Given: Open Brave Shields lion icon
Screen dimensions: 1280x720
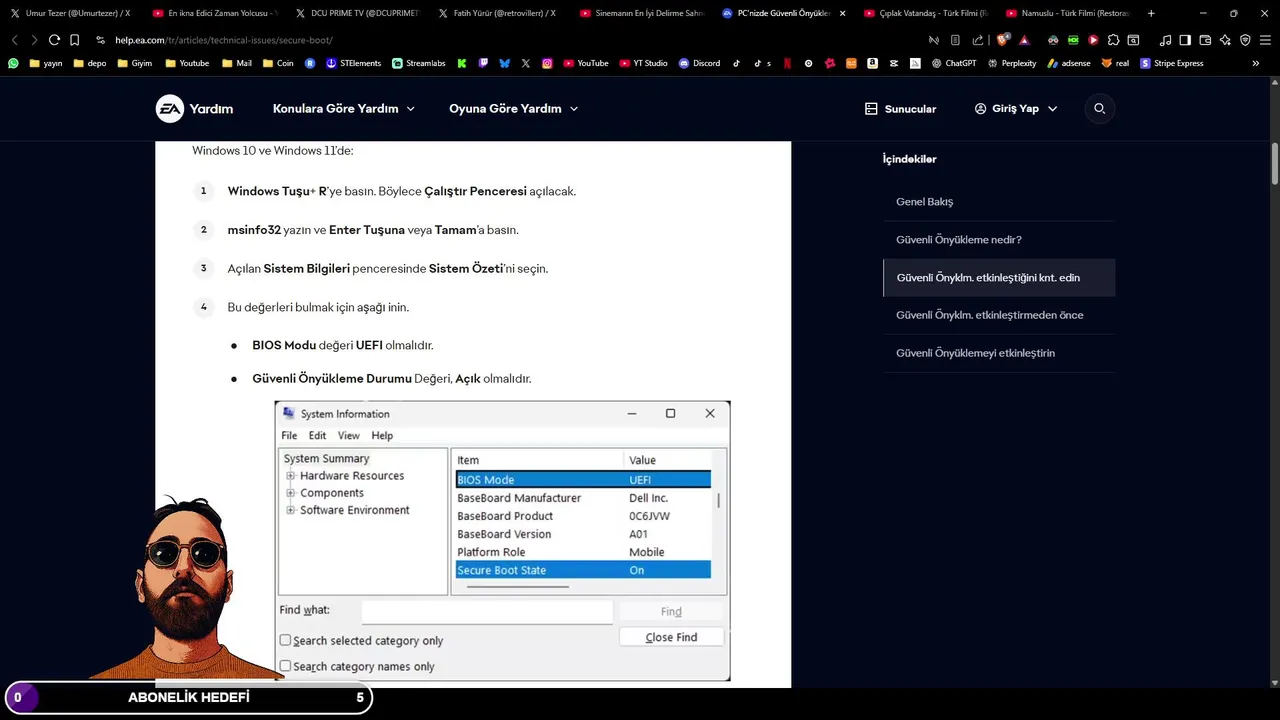Looking at the screenshot, I should pyautogui.click(x=1002, y=40).
